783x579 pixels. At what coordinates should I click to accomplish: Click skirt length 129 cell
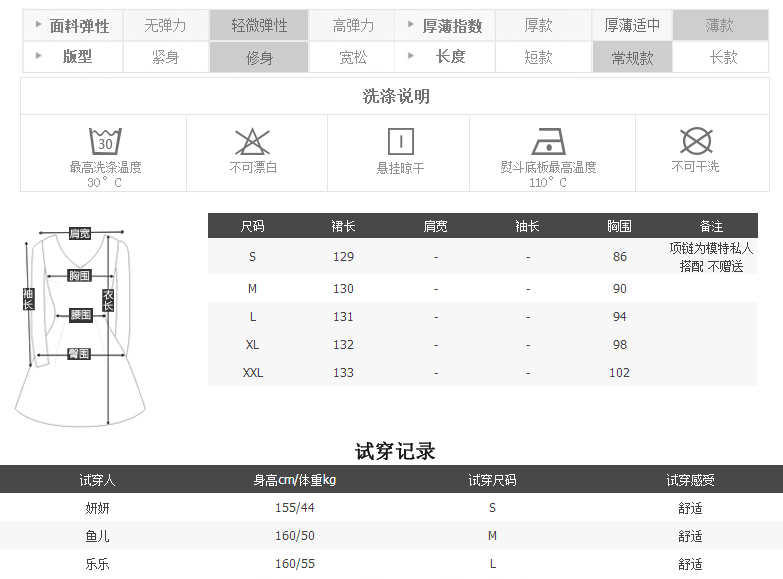344,257
